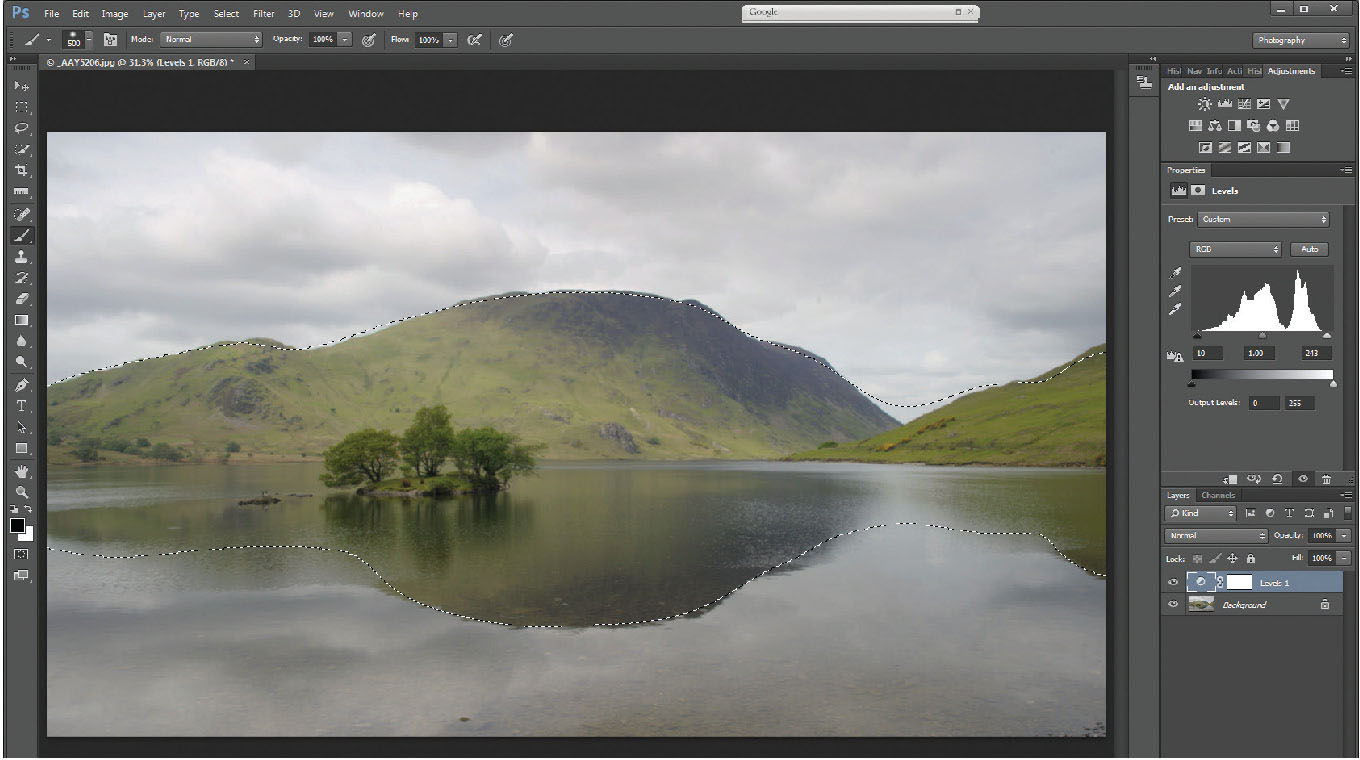Close the _AAY5206.jpg document tab
1360x760 pixels.
coord(247,62)
